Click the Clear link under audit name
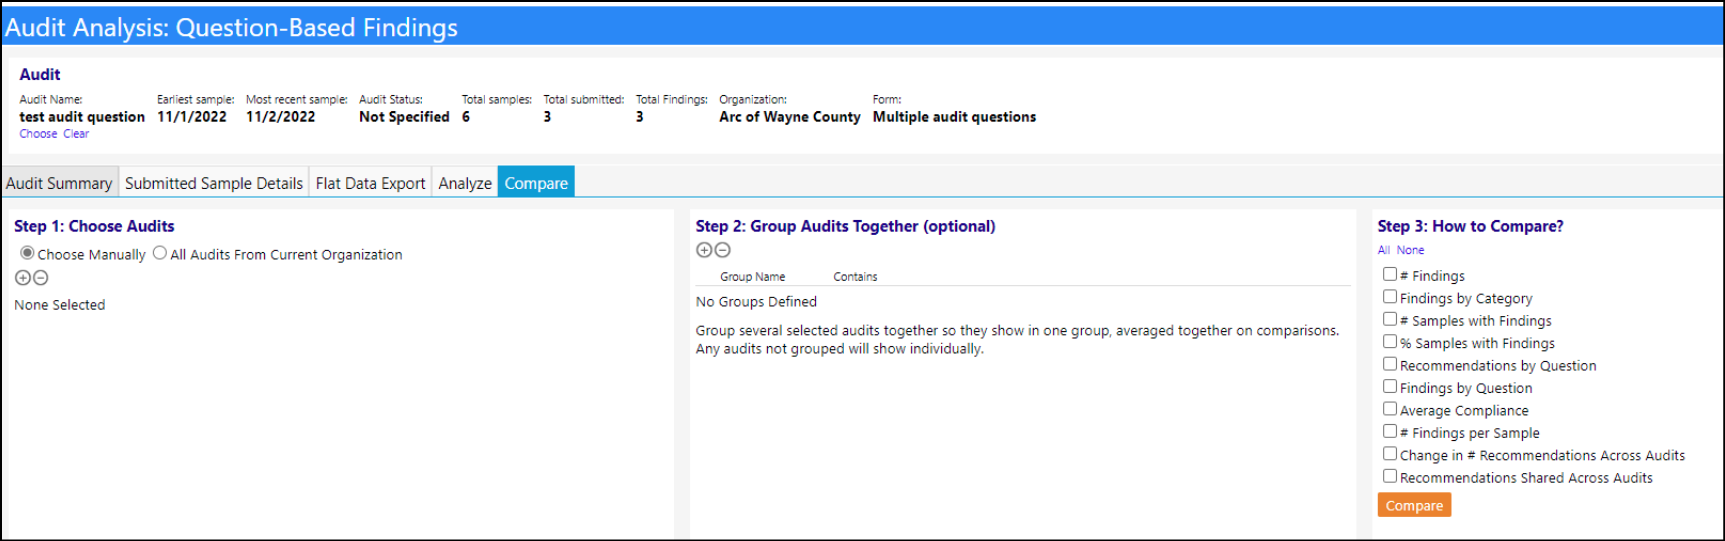This screenshot has width=1725, height=541. [x=76, y=134]
